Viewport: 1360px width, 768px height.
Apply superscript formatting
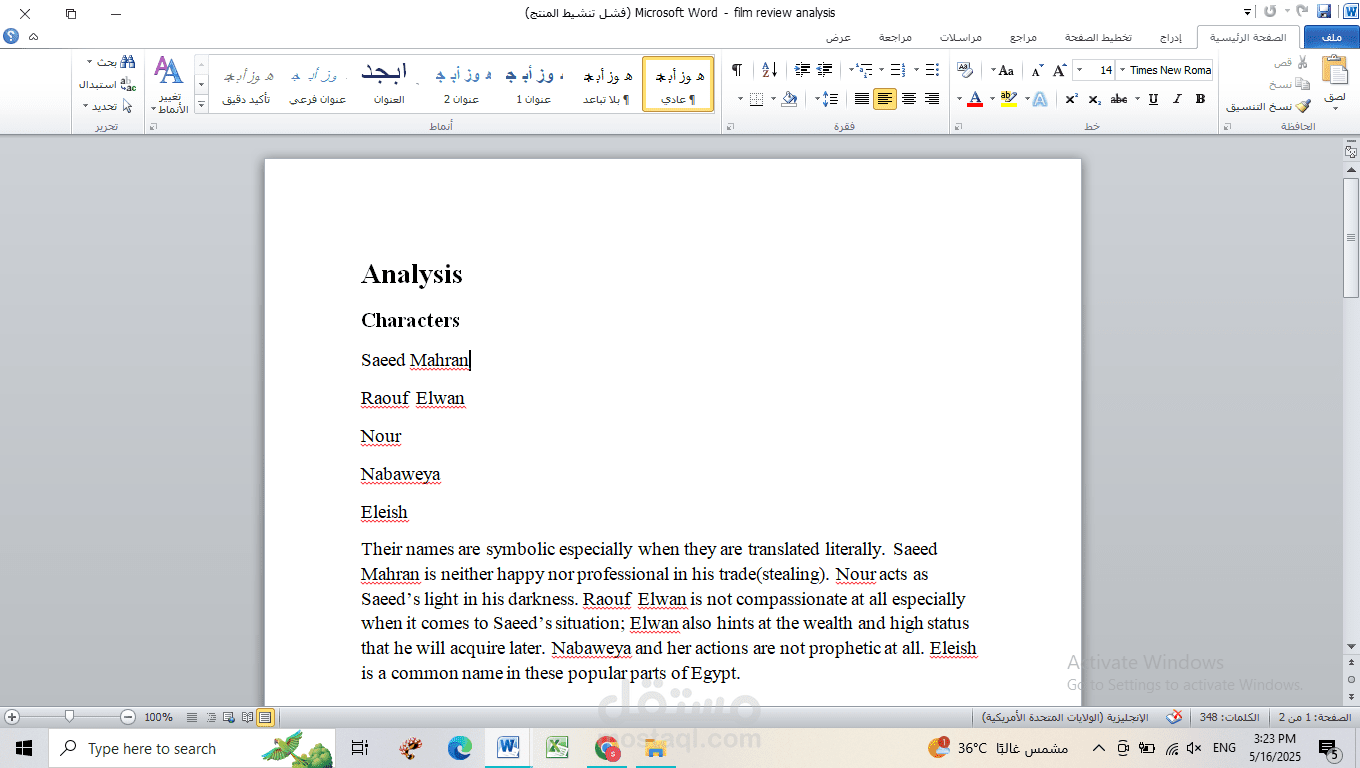point(1071,99)
